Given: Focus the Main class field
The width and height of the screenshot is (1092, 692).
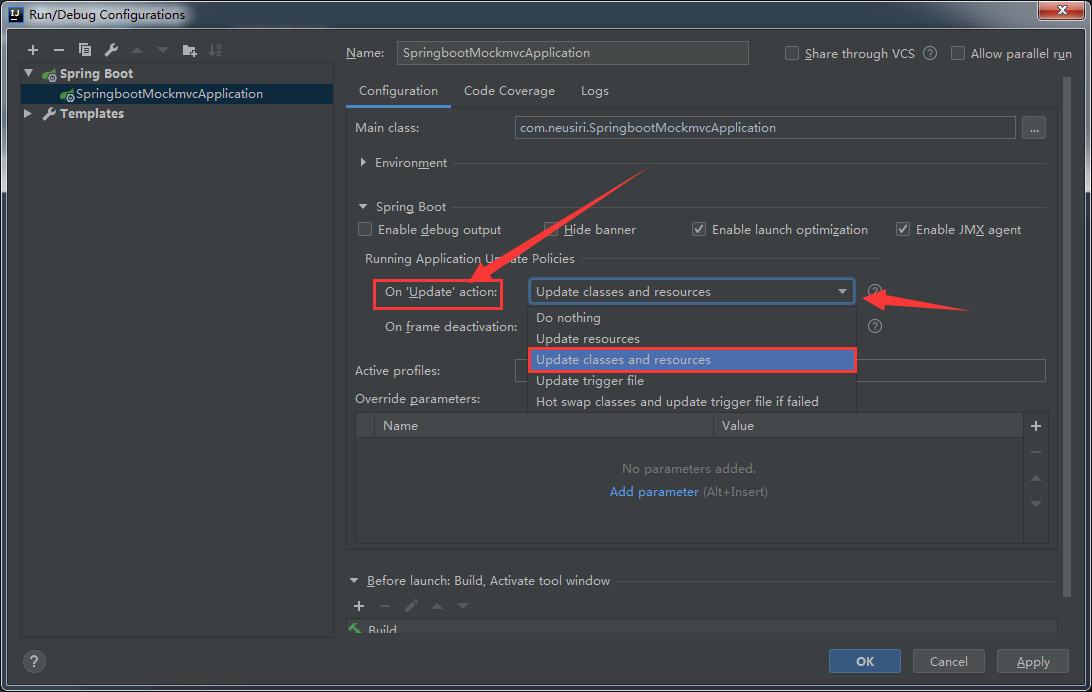Looking at the screenshot, I should (765, 128).
